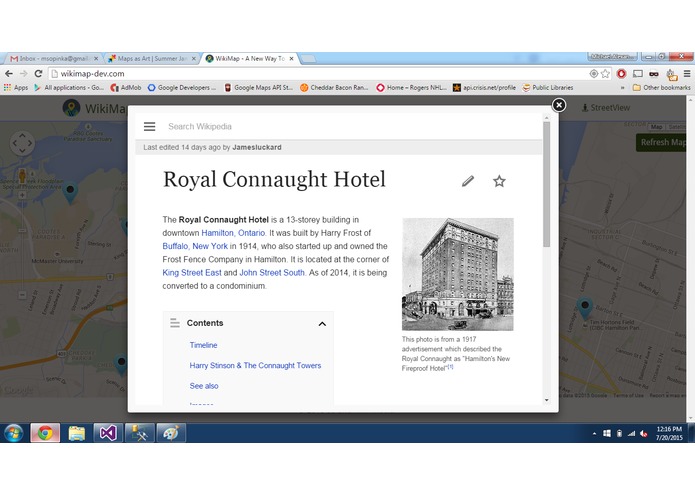Open the Chrome menu button

point(687,74)
